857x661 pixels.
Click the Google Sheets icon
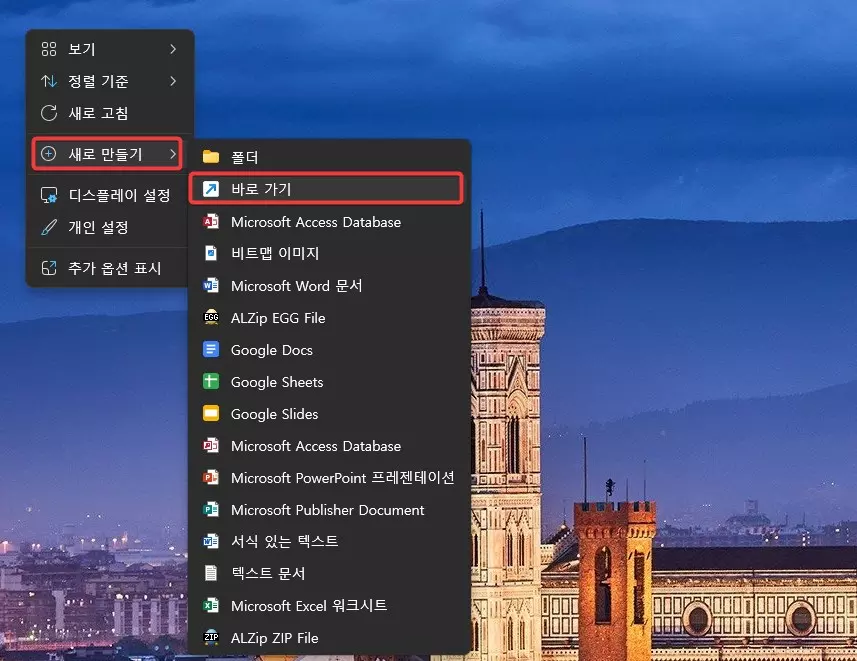211,381
